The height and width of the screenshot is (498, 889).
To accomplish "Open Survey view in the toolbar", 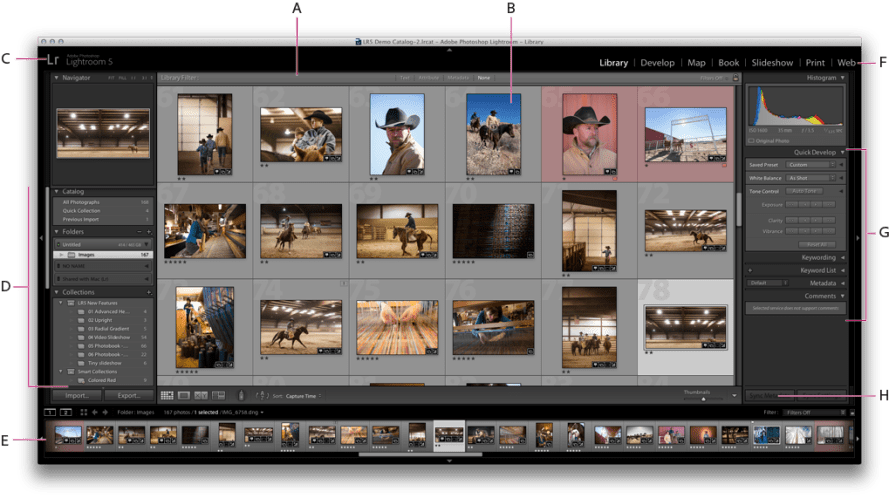I will coord(219,396).
